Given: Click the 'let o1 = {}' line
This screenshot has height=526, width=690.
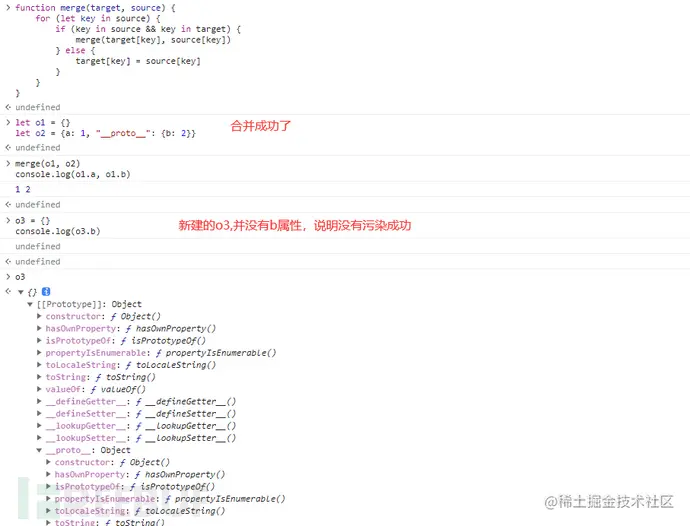Looking at the screenshot, I should 43,123.
